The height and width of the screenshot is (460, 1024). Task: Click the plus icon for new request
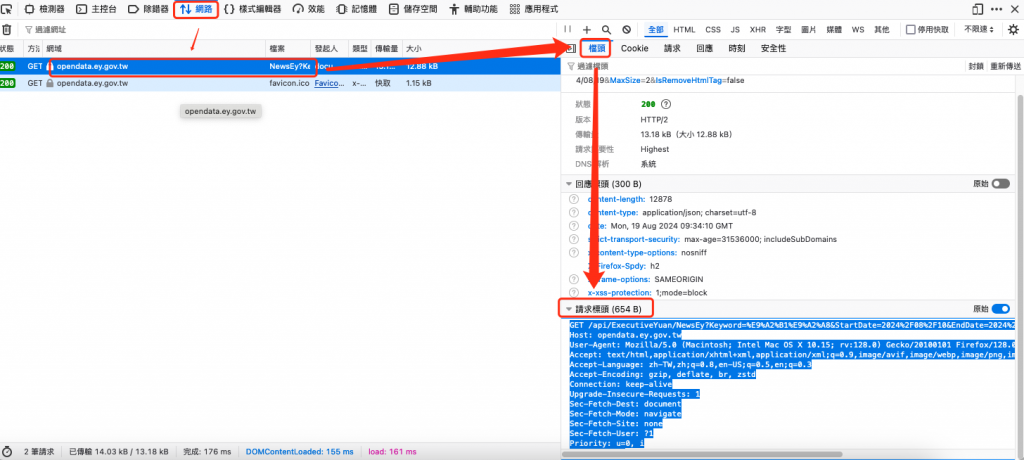pyautogui.click(x=586, y=29)
